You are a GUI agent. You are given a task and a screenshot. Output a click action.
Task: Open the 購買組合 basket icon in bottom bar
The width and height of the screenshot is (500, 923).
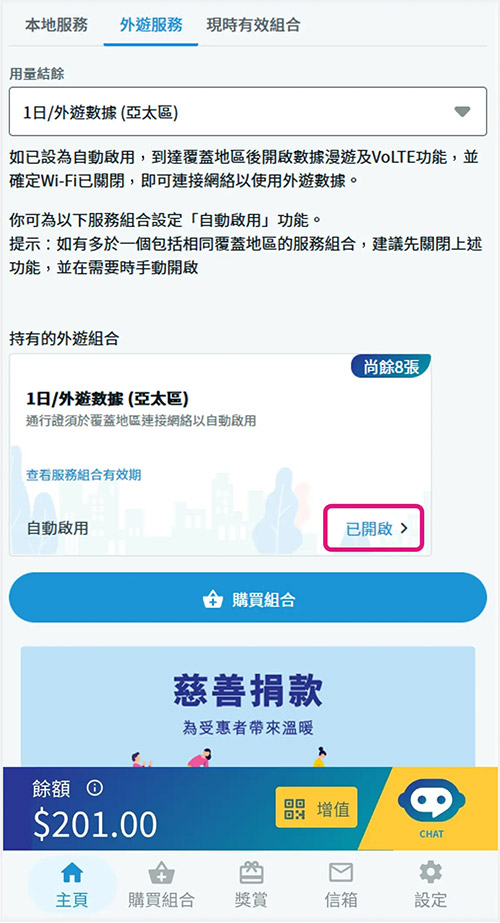tap(161, 873)
